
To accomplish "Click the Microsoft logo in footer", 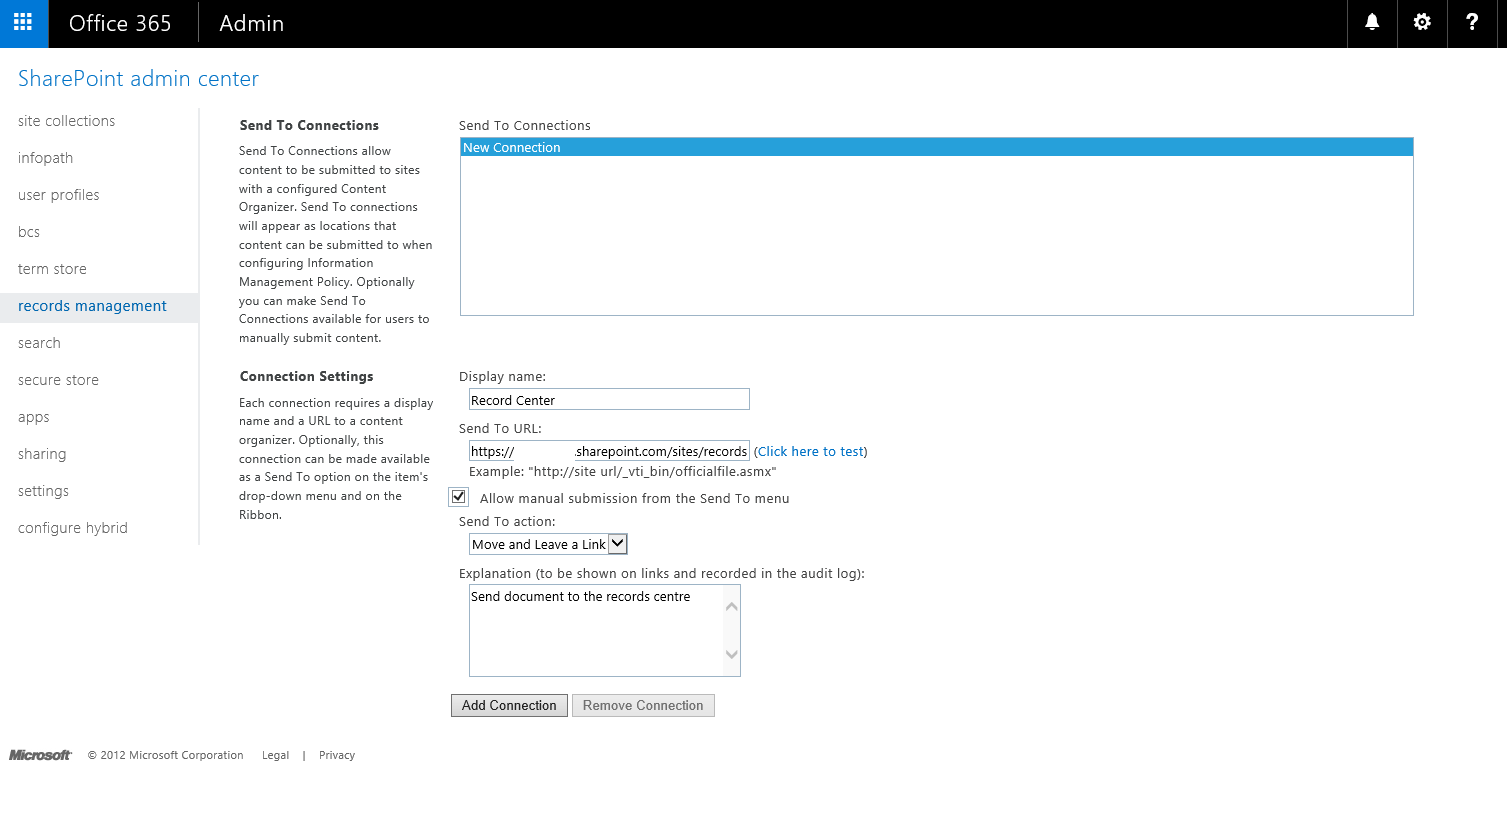I will point(40,755).
